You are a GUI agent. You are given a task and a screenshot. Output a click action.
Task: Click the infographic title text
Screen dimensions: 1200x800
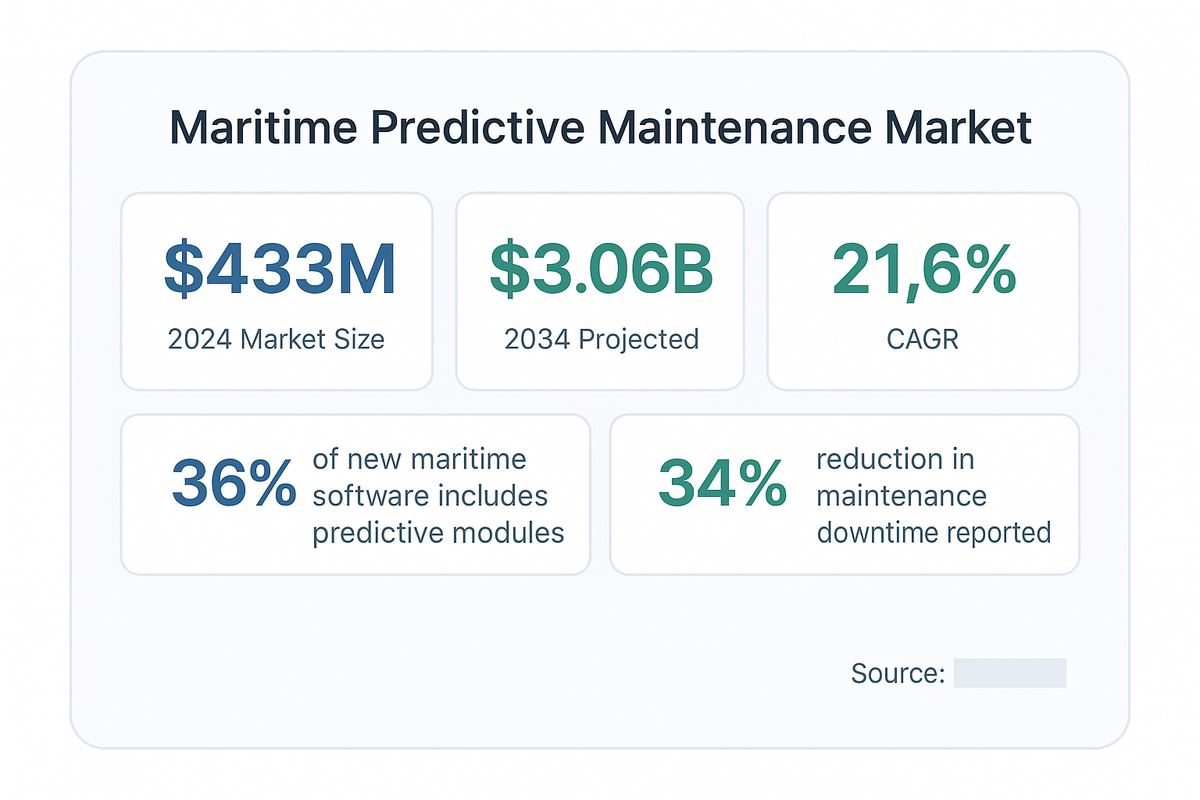[600, 127]
